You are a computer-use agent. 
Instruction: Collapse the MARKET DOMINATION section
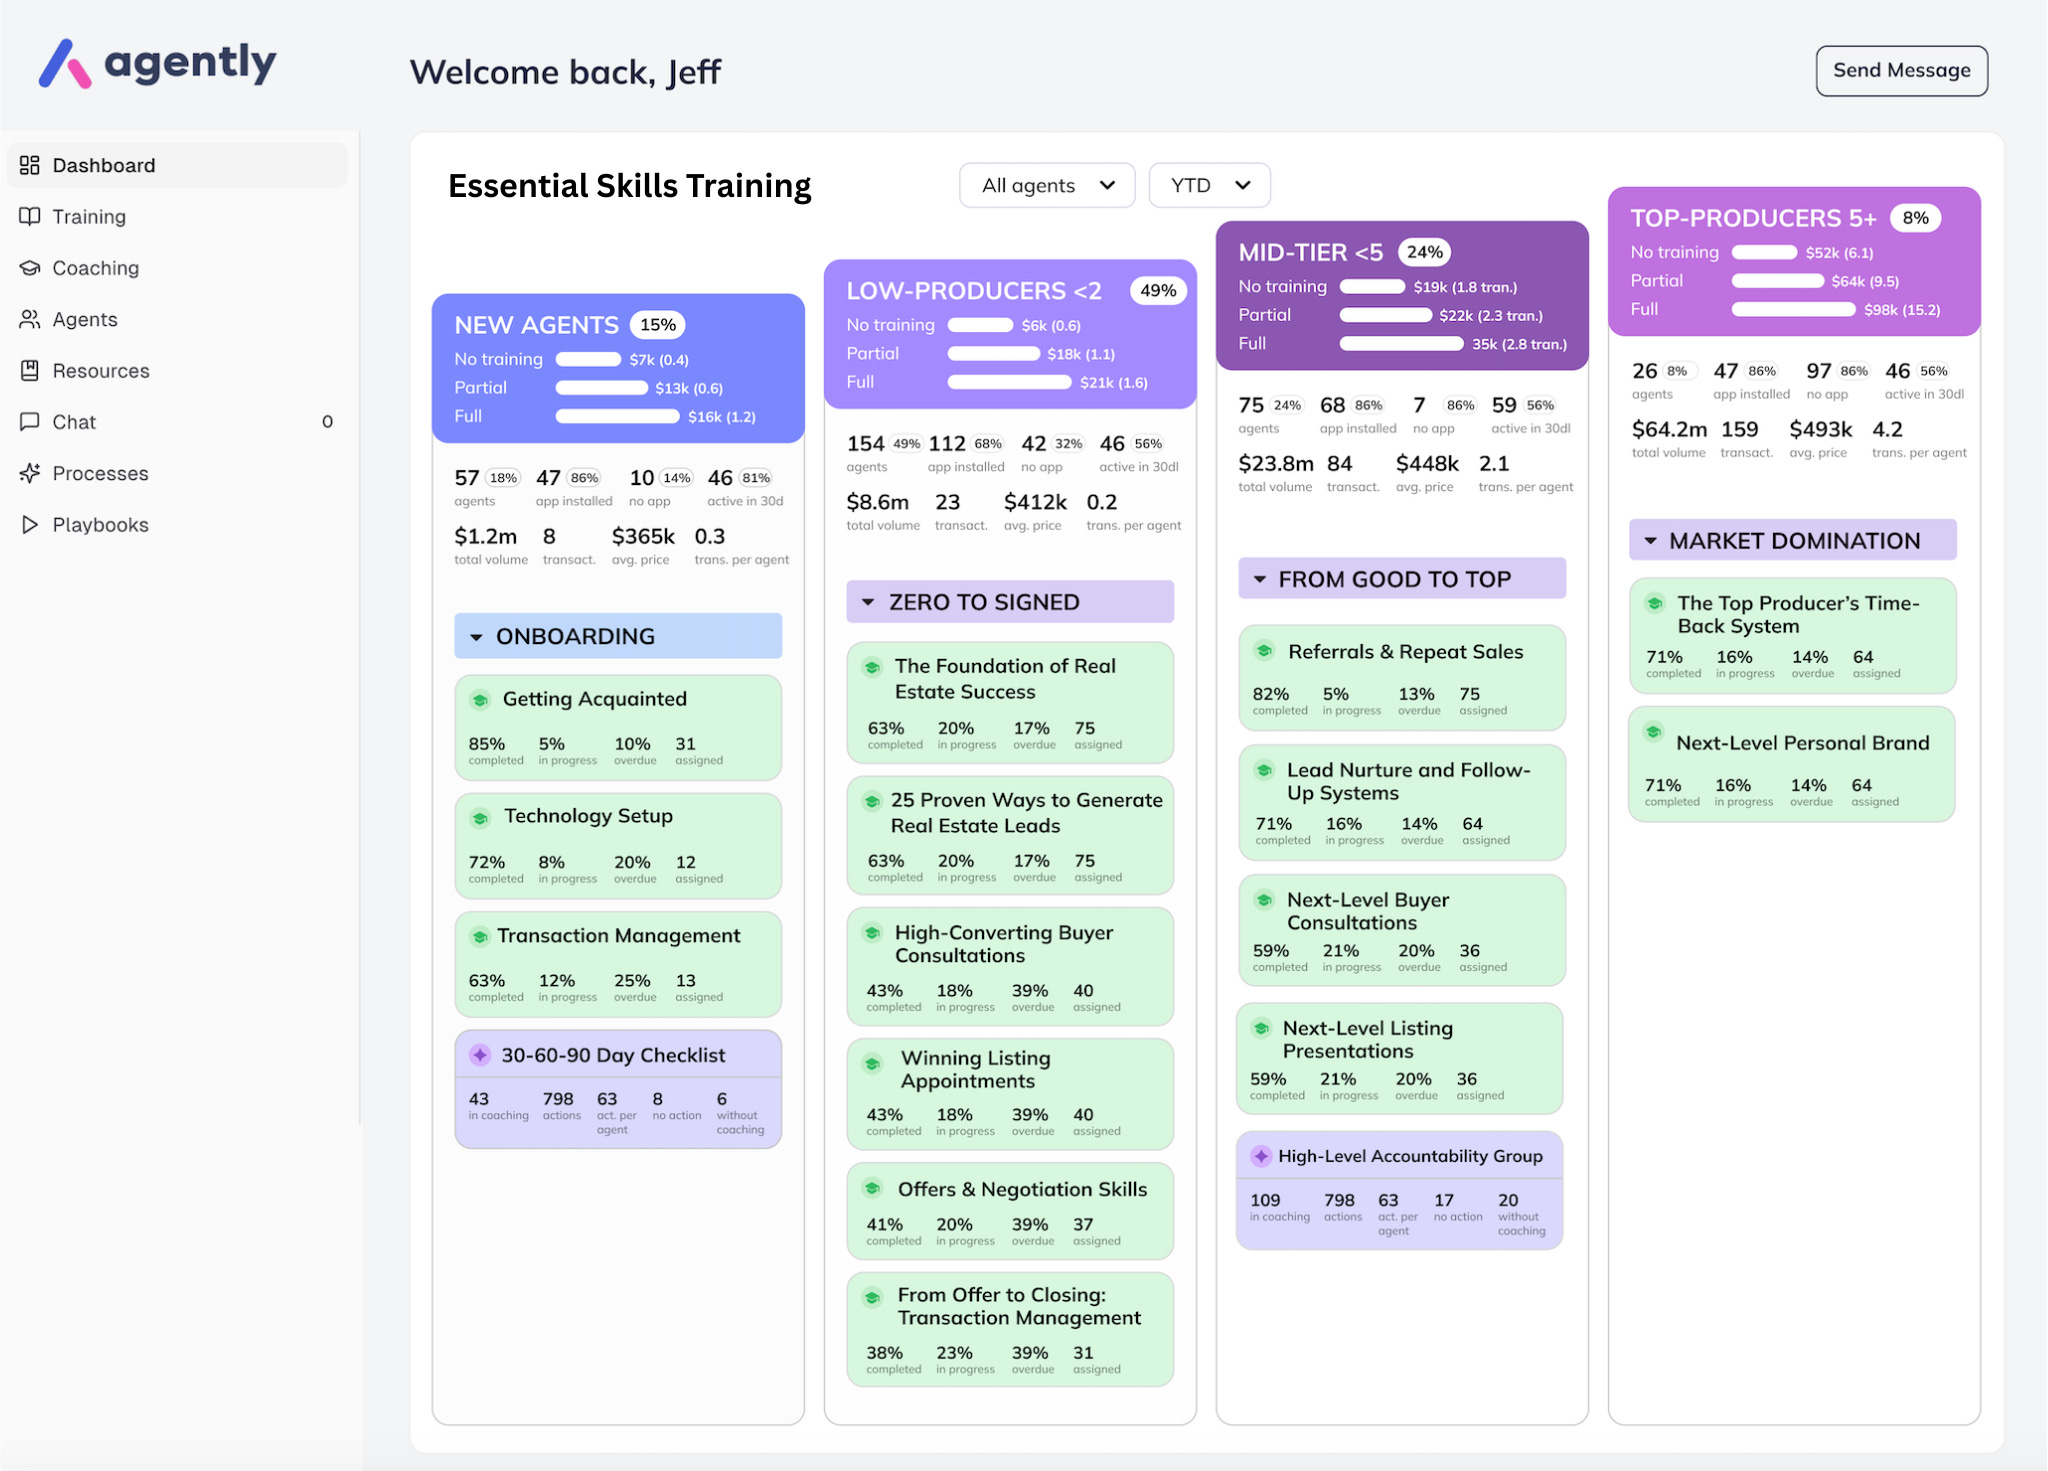tap(1650, 541)
